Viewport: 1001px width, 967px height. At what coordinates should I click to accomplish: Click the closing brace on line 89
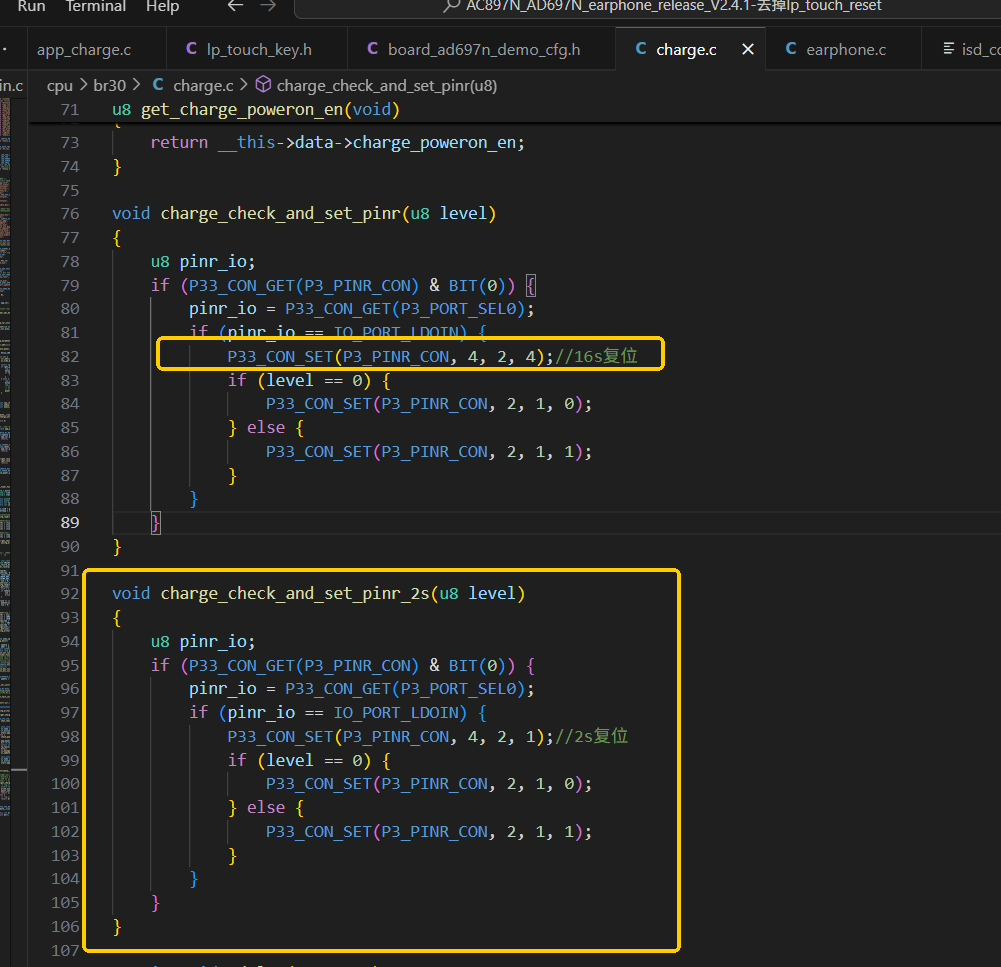coord(155,523)
